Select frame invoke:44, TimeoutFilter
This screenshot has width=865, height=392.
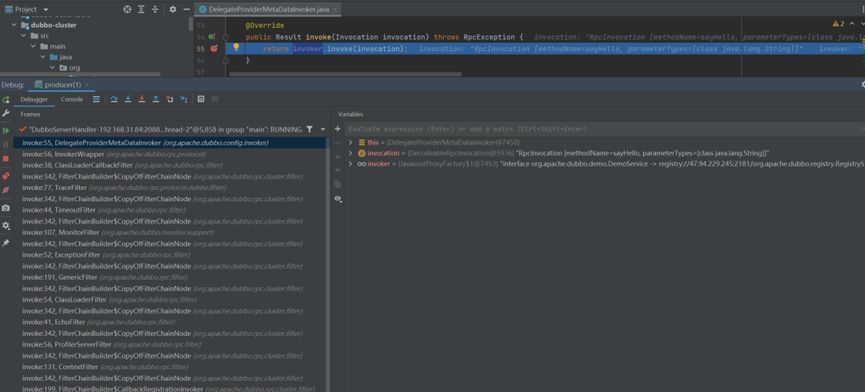[169, 210]
